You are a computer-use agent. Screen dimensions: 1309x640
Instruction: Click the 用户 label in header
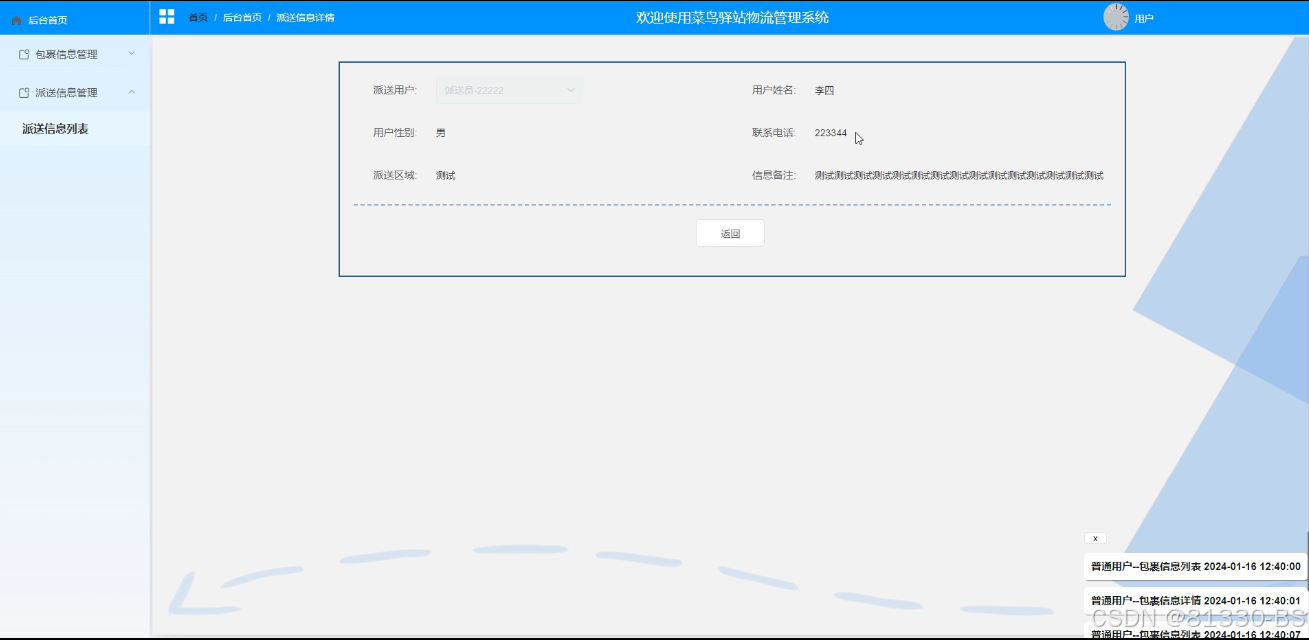pyautogui.click(x=1144, y=19)
